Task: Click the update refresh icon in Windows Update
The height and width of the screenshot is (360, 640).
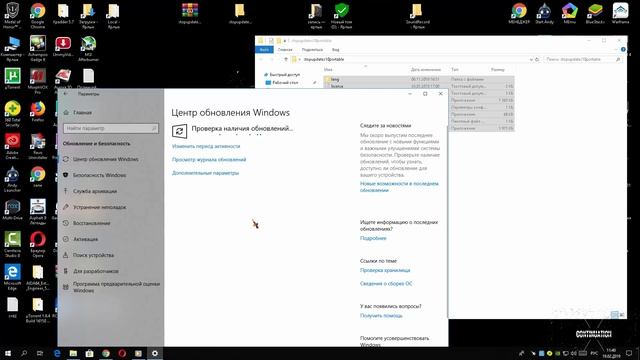Action: click(179, 131)
